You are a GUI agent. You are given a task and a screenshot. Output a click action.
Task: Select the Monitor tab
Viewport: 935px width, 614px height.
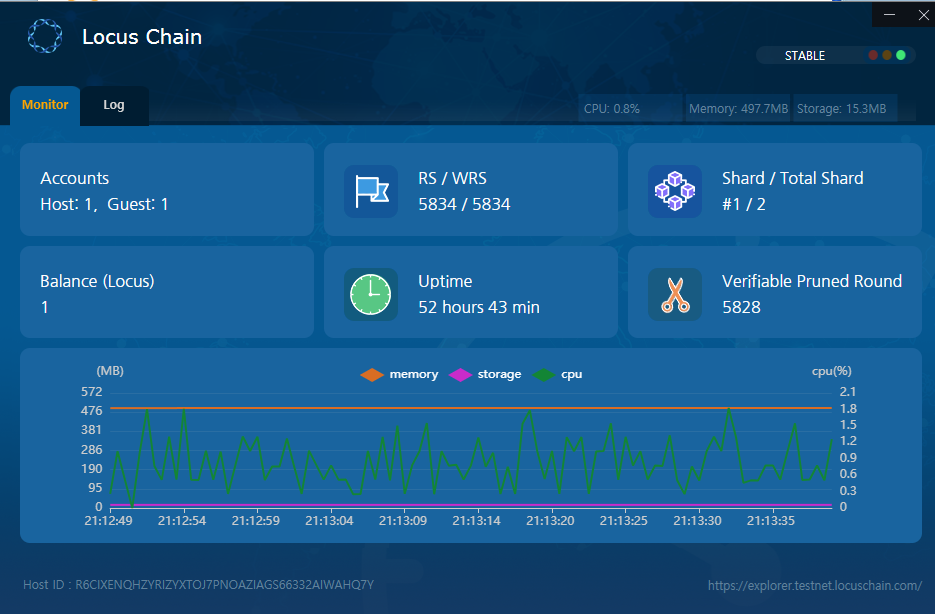(x=45, y=105)
